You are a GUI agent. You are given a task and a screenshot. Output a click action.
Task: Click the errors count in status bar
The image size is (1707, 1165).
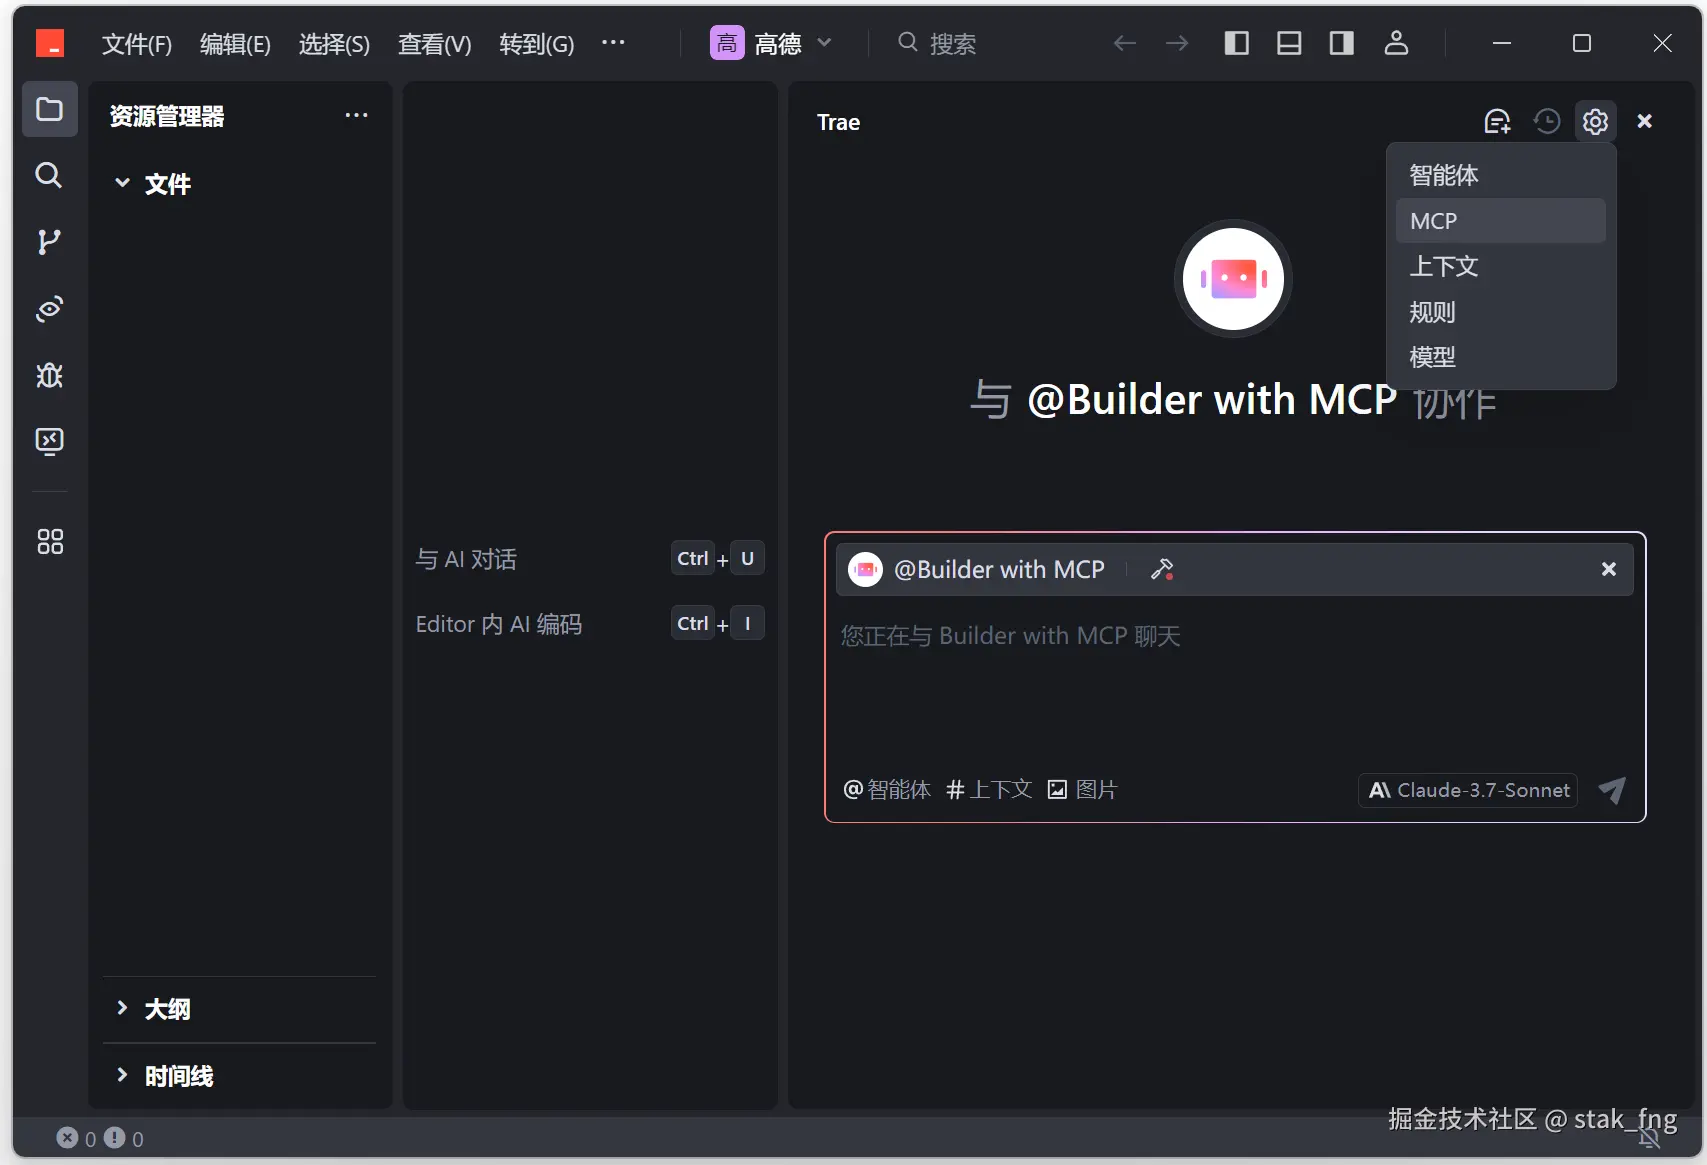click(77, 1138)
